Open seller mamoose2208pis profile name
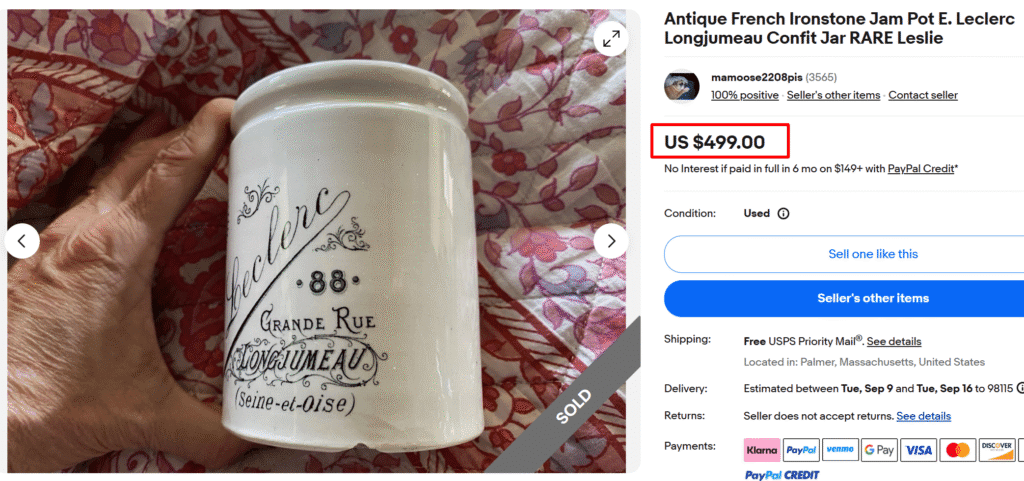1024x481 pixels. click(x=756, y=77)
